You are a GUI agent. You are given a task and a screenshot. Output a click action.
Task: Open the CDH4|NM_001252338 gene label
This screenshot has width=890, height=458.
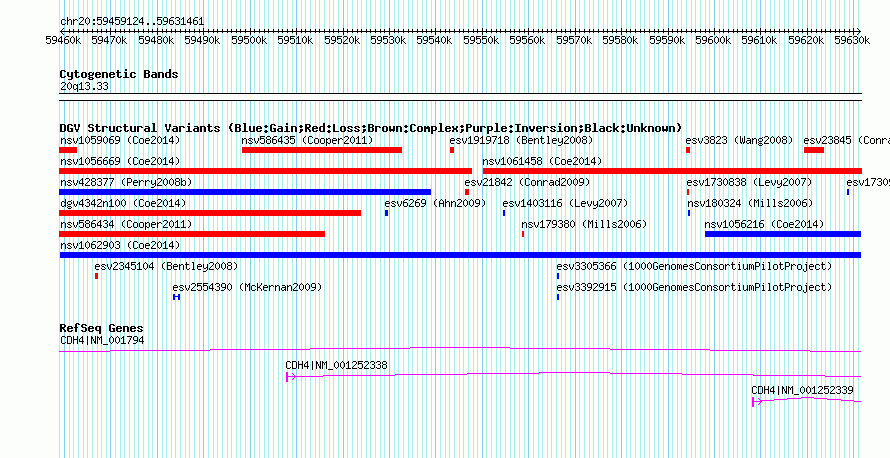[x=336, y=365]
